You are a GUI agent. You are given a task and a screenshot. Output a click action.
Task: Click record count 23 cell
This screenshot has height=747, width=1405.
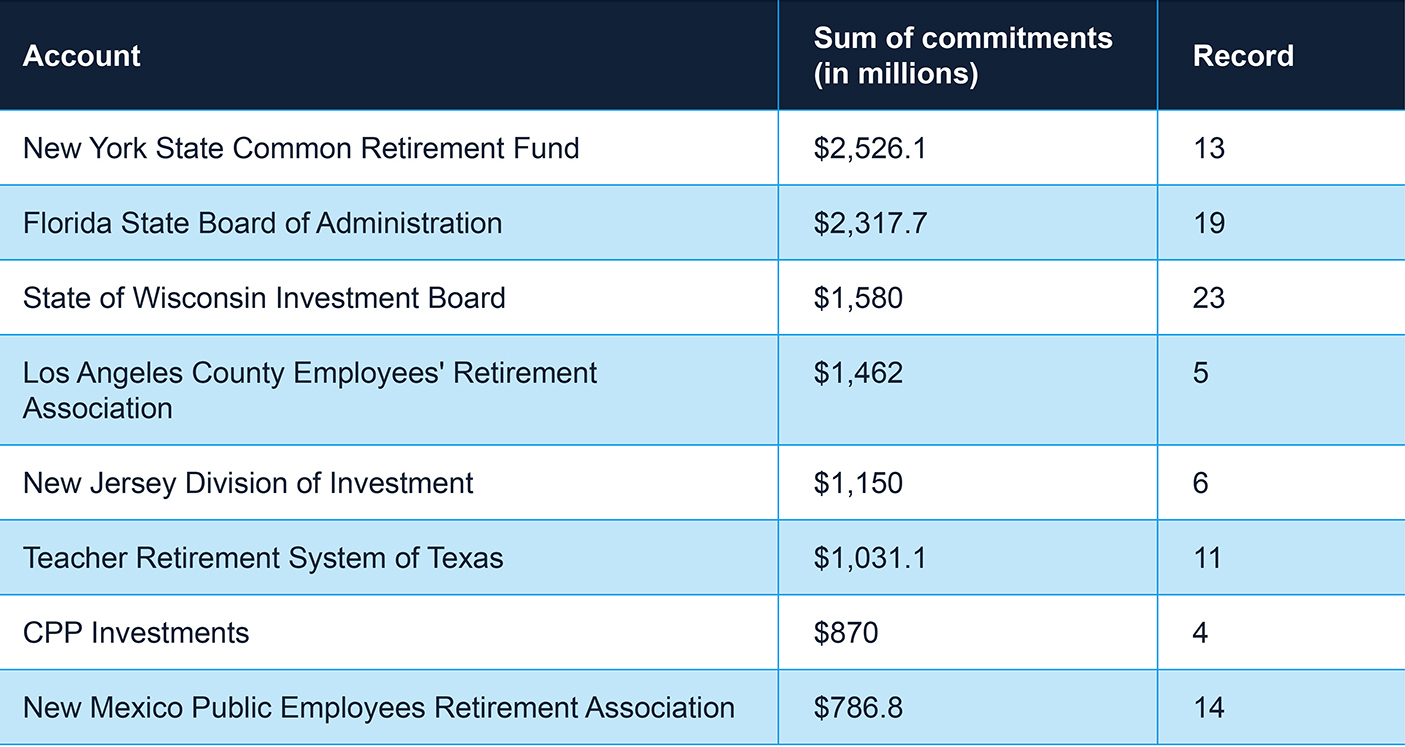pyautogui.click(x=1208, y=298)
